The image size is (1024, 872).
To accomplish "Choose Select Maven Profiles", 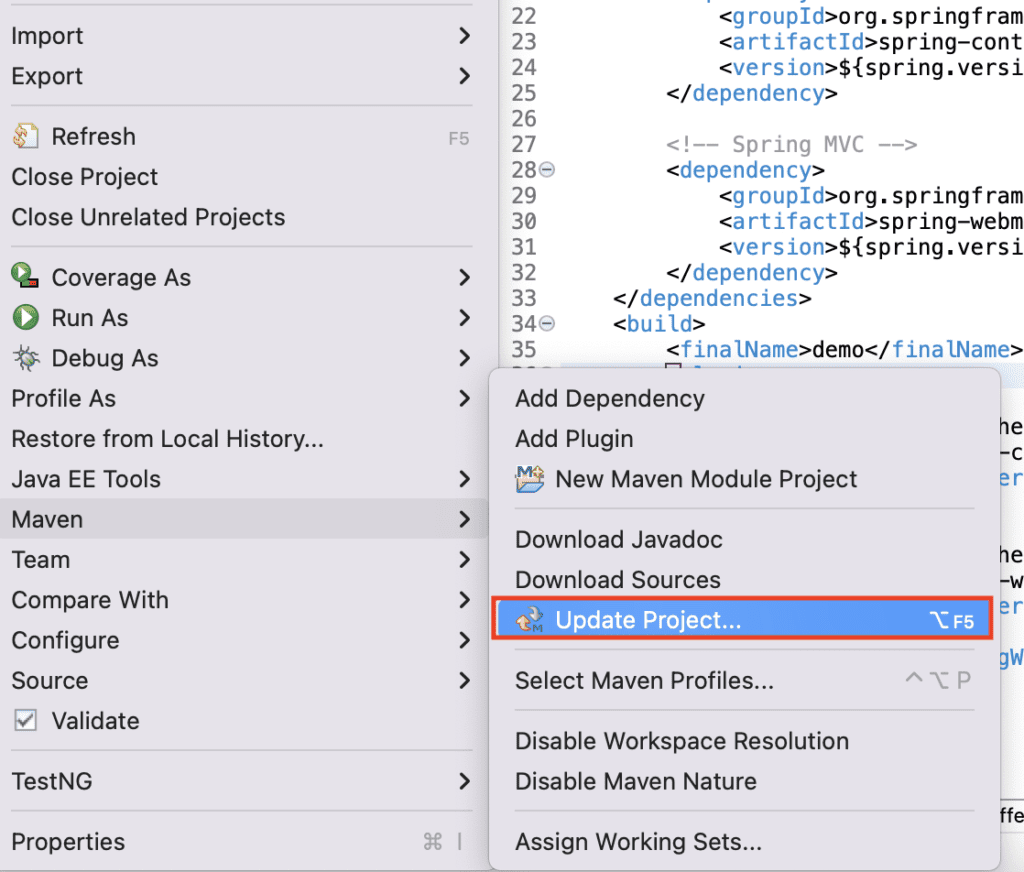I will point(744,681).
